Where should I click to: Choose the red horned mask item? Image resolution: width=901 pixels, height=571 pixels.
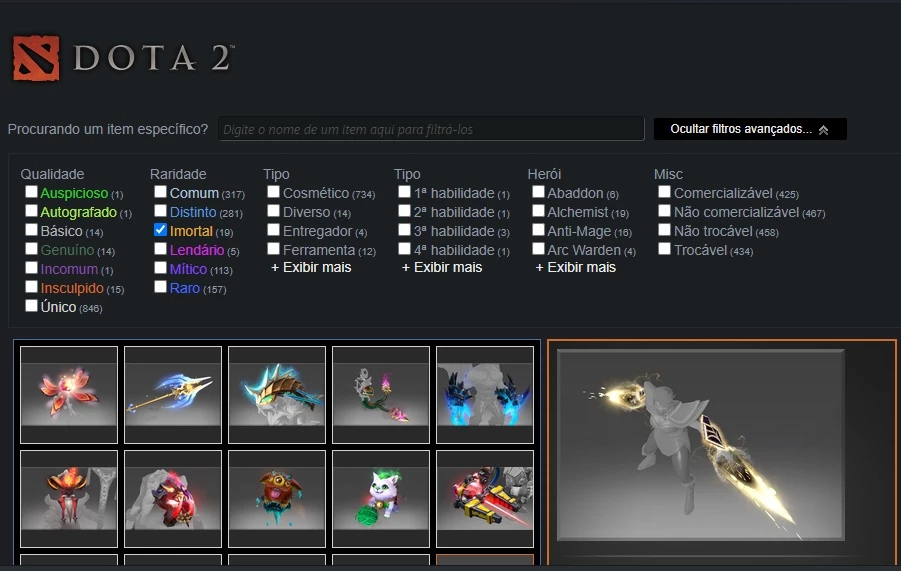pos(69,499)
